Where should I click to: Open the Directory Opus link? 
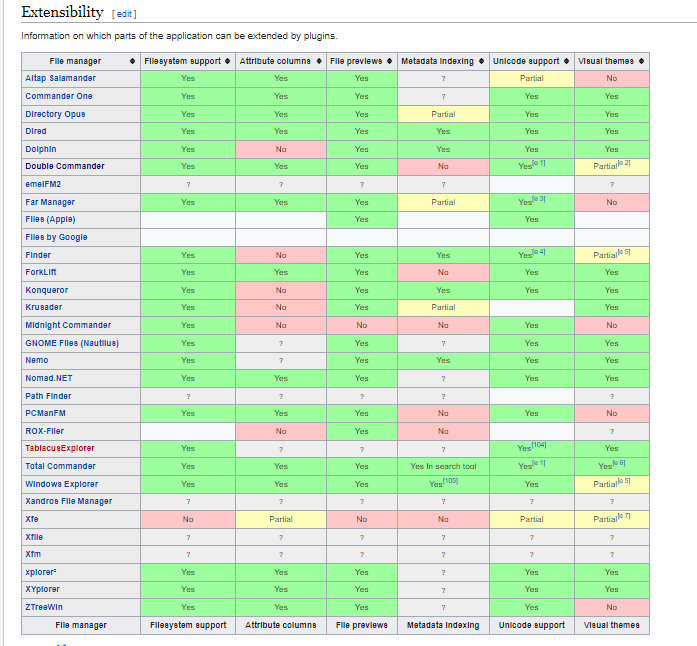tap(55, 114)
